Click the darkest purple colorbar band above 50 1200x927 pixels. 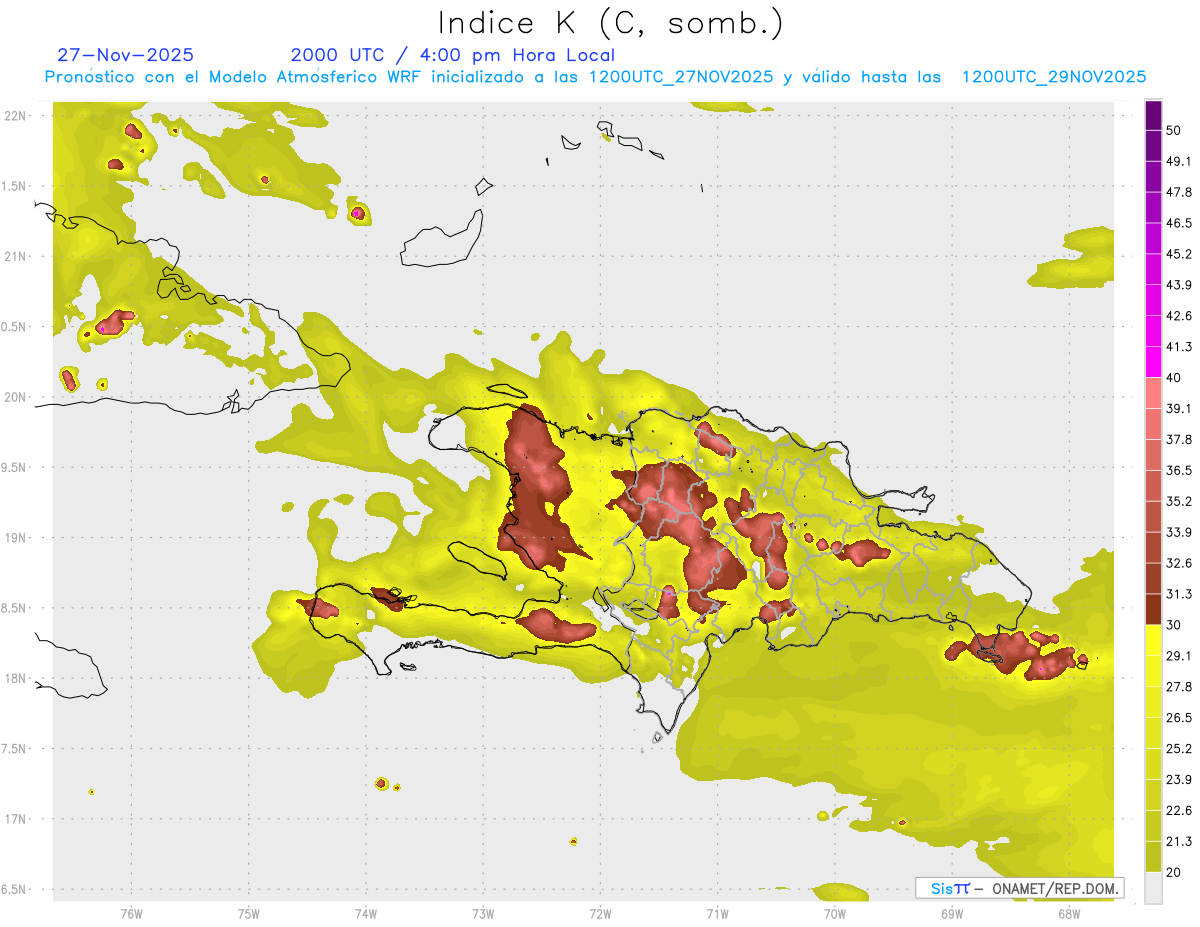(1154, 115)
